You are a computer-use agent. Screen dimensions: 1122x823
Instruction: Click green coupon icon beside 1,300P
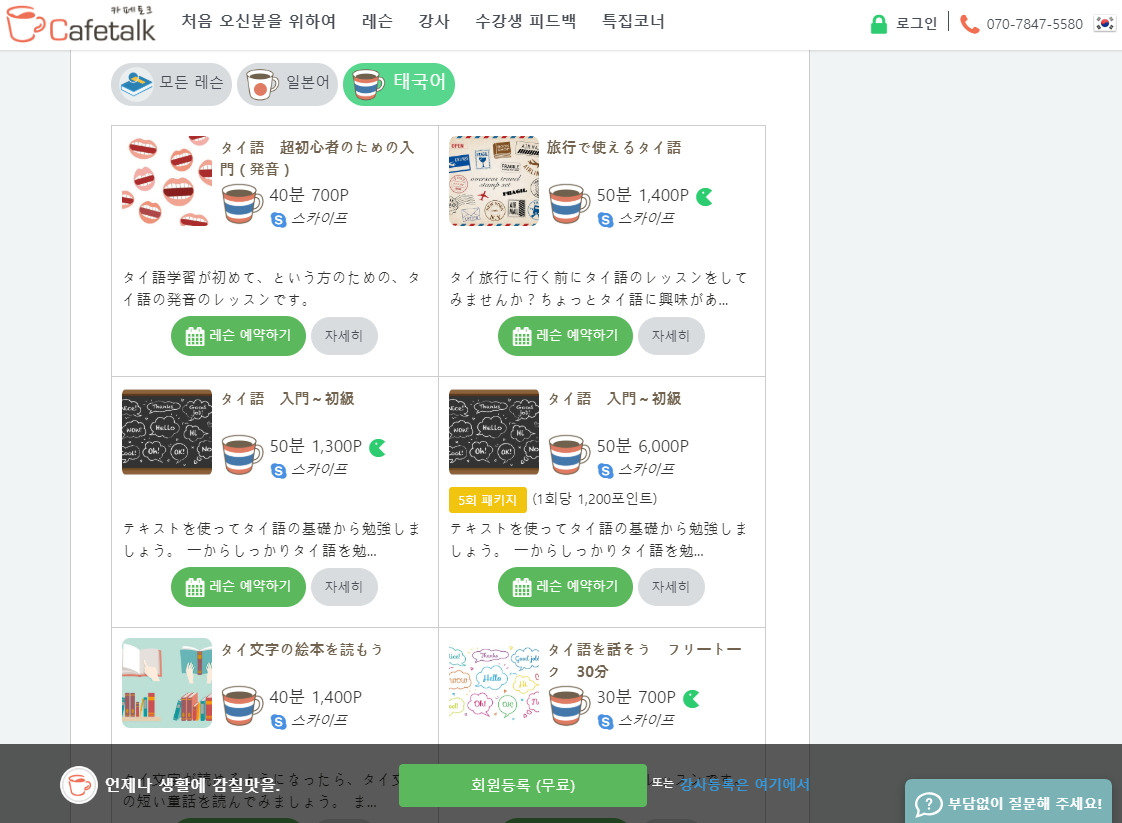pos(378,447)
